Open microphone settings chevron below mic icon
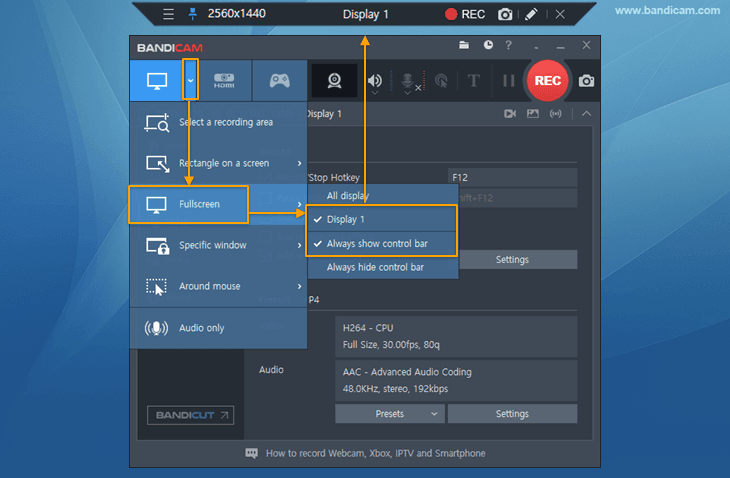This screenshot has width=730, height=478. click(408, 93)
